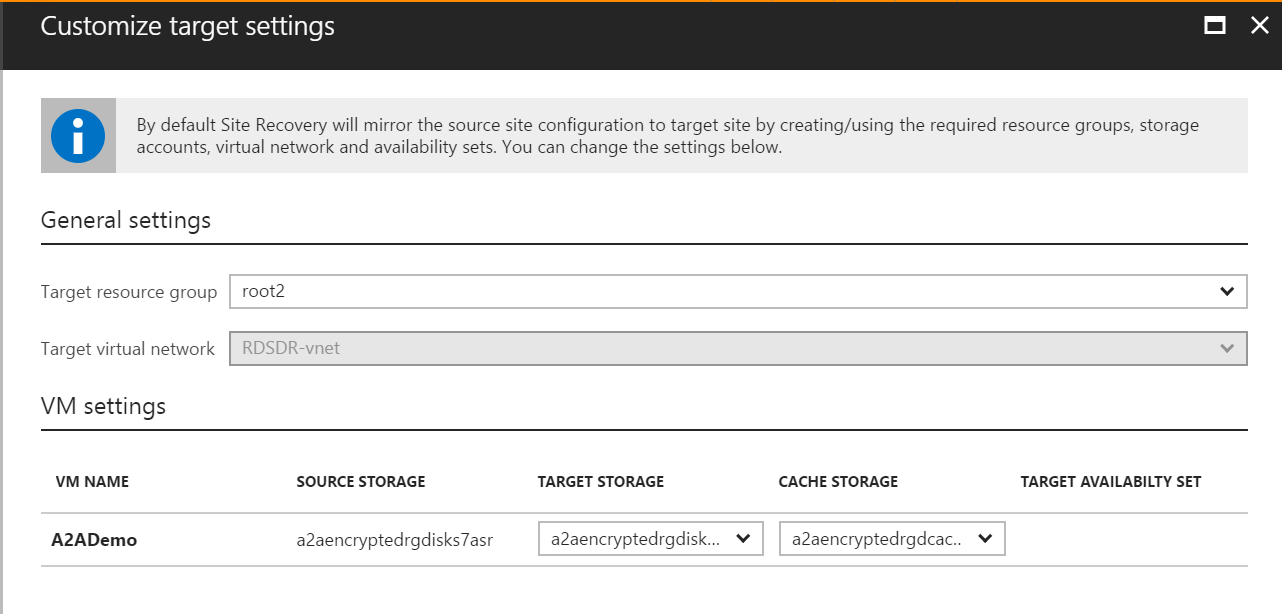Maximize the Customize target settings blade
Screen dimensions: 1282x614
(x=1215, y=26)
